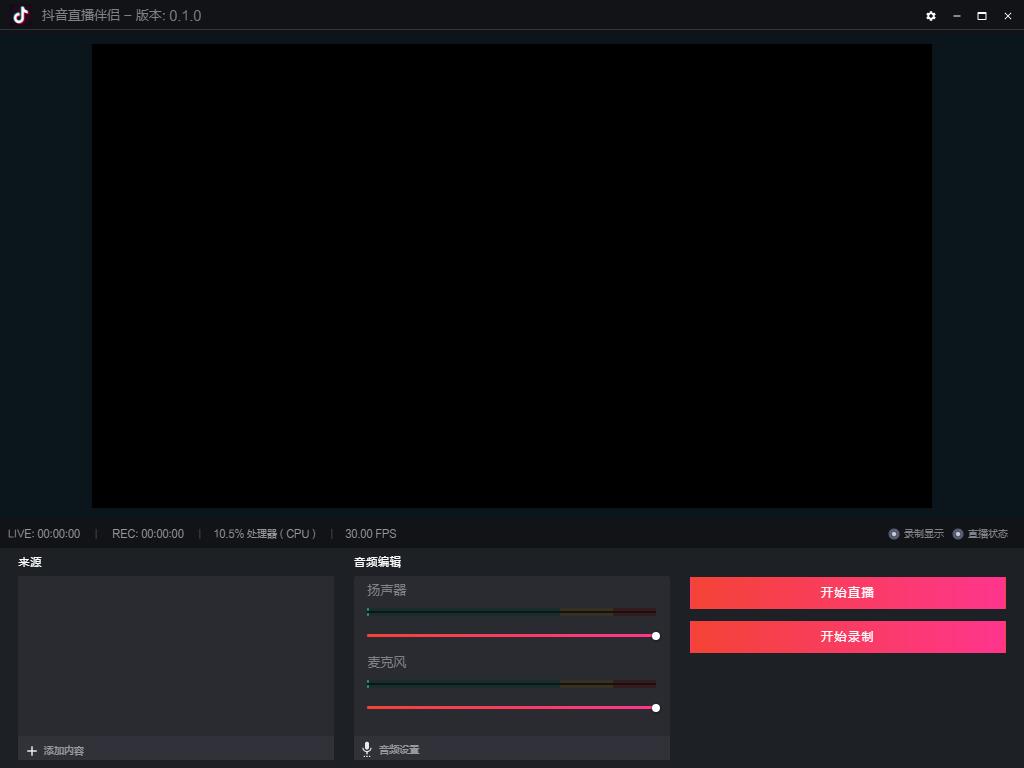This screenshot has height=768, width=1024.
Task: Click inside the black preview canvas
Action: [512, 276]
